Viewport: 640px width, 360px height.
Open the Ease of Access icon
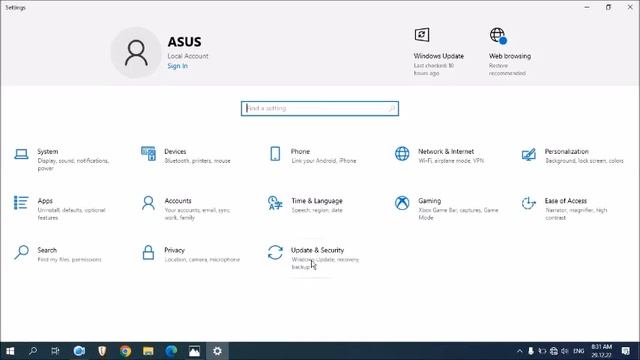point(529,203)
